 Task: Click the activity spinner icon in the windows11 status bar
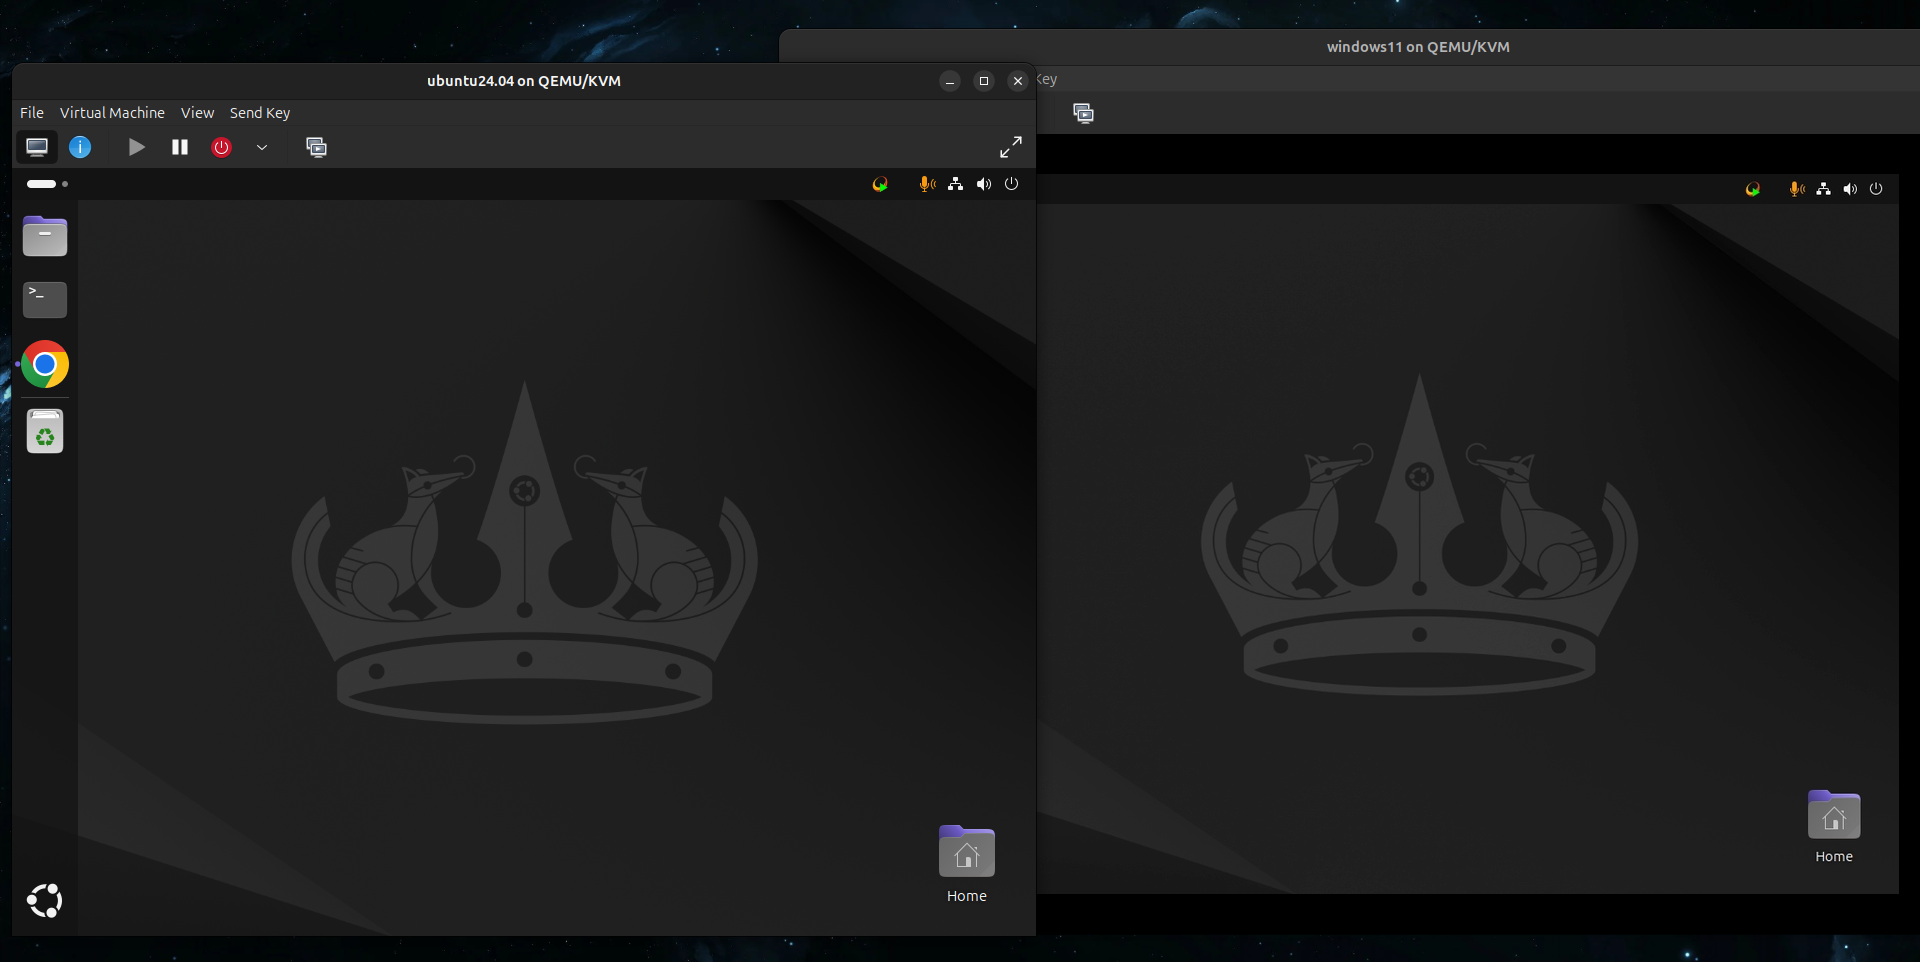pyautogui.click(x=1752, y=189)
